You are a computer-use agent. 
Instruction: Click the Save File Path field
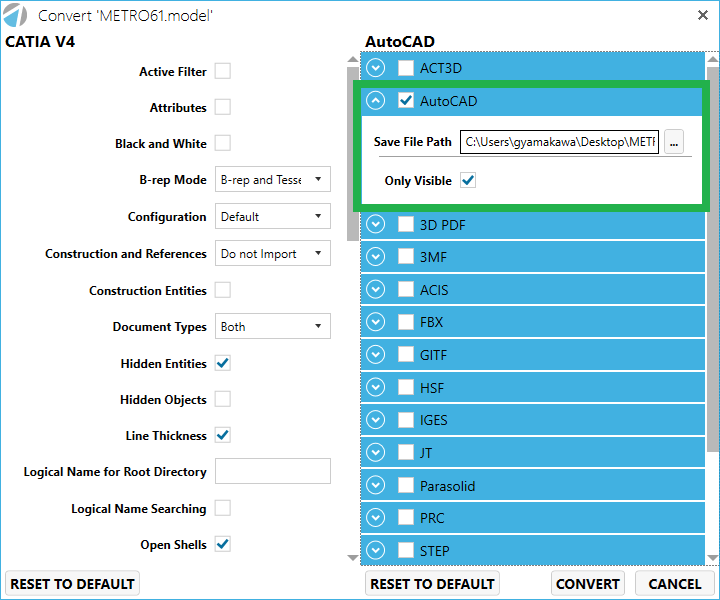(x=560, y=142)
